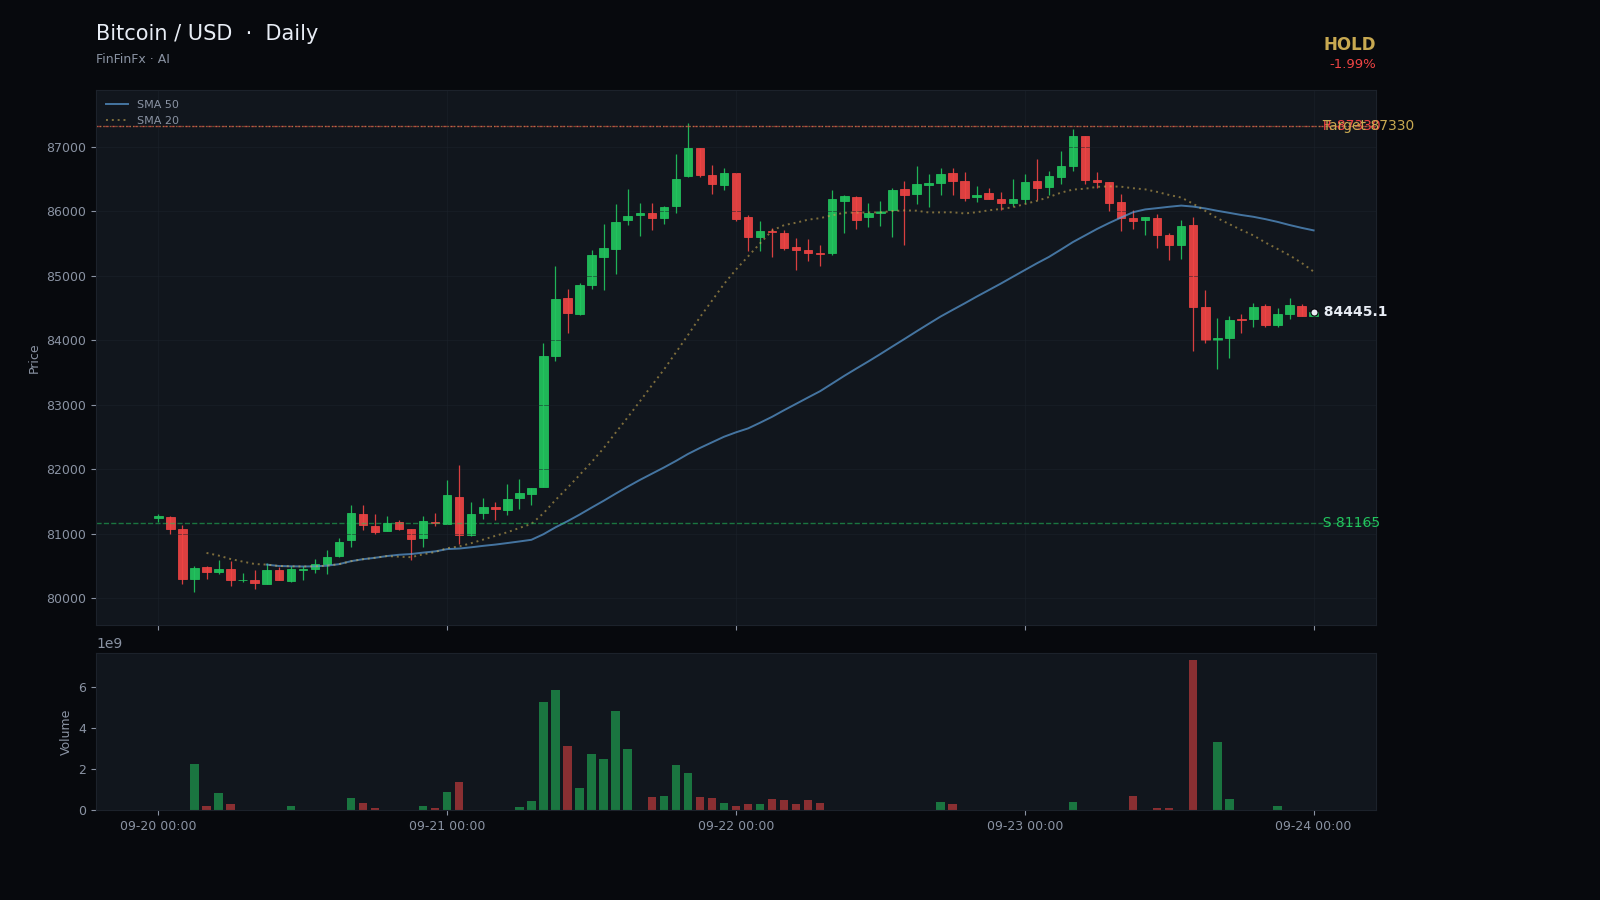Click the tallest red volume bar
Screen dimensions: 1600x900
(x=1193, y=735)
